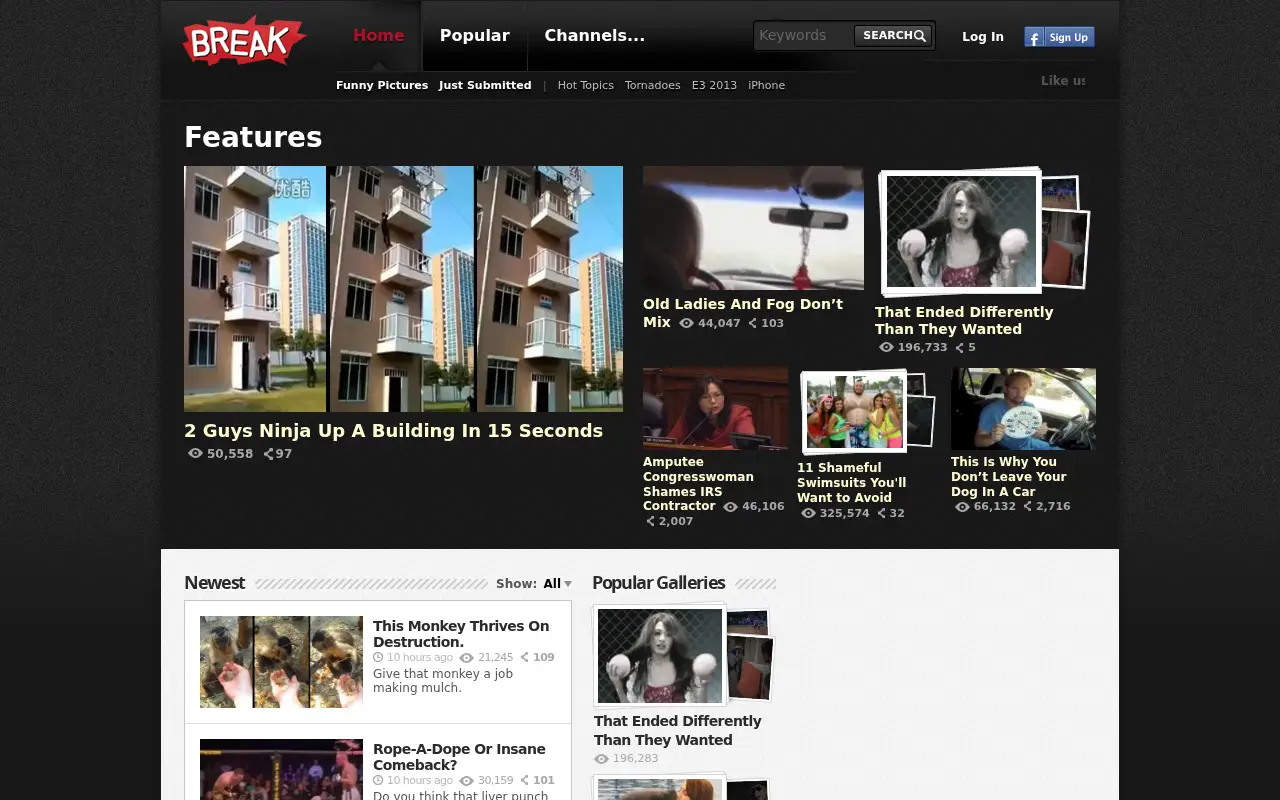Open Old Ladies And Fog video thumbnail
This screenshot has height=800, width=1280.
pyautogui.click(x=753, y=228)
